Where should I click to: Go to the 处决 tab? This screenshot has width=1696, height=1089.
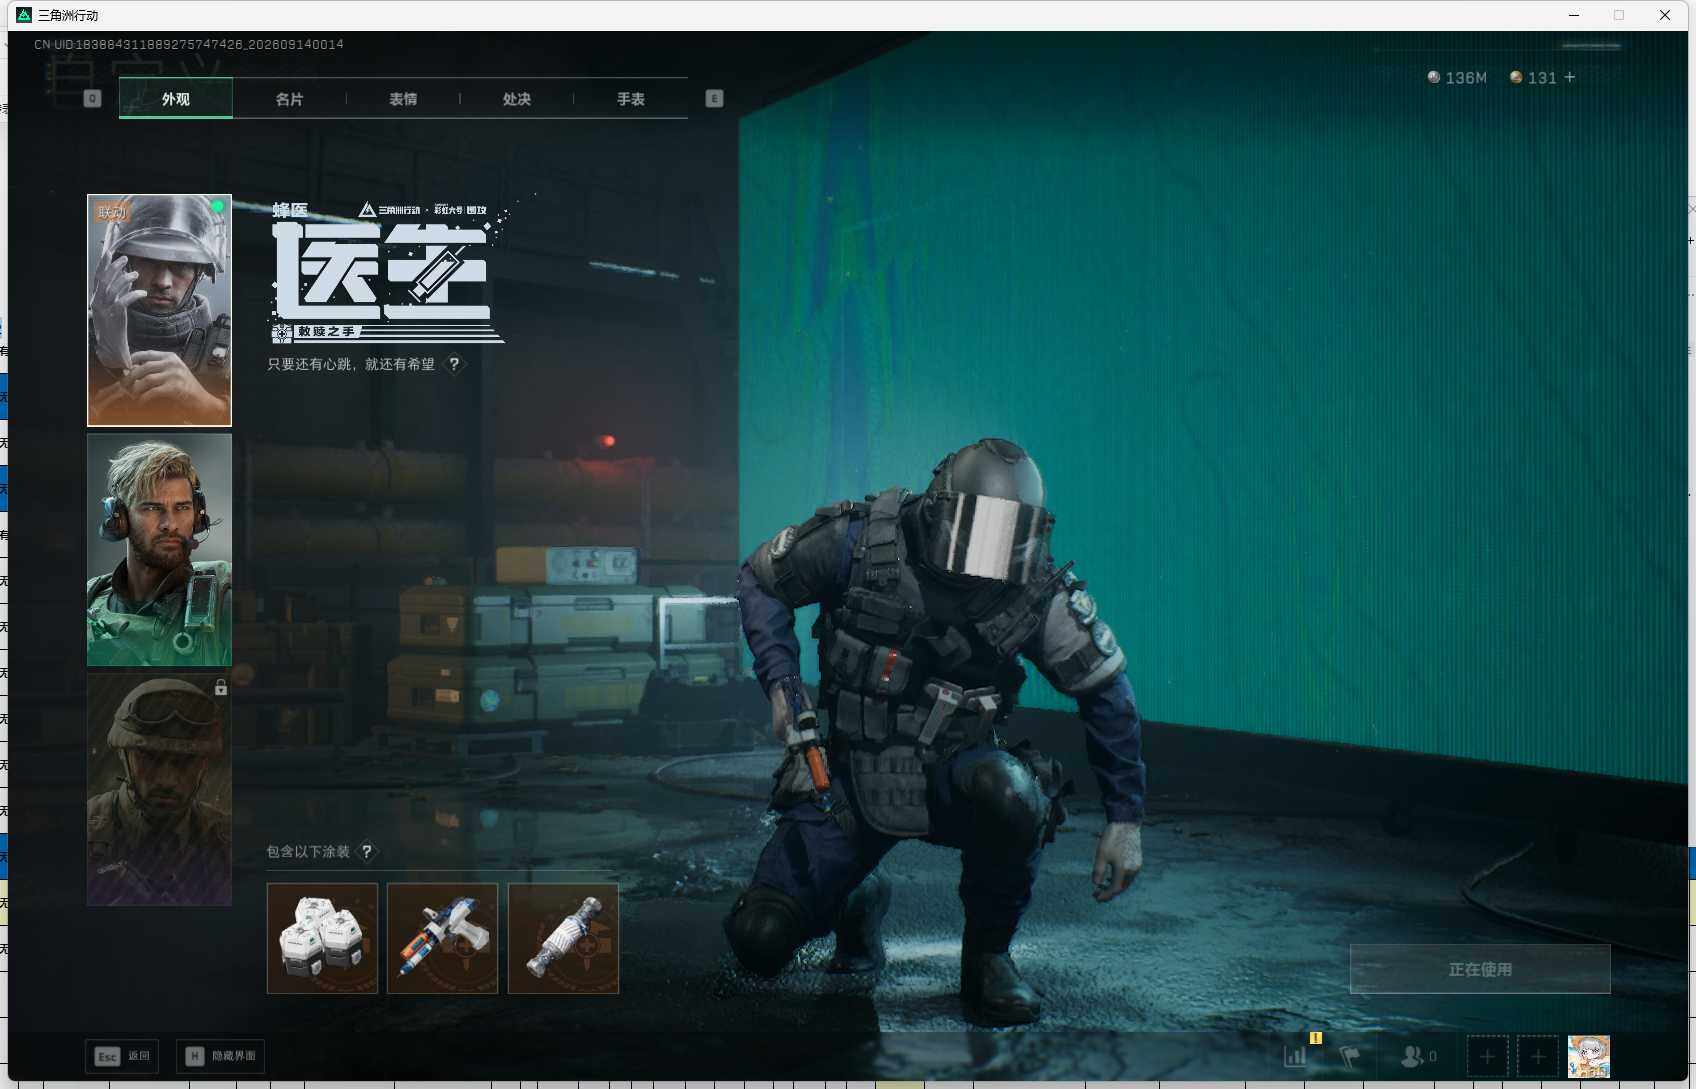point(517,98)
